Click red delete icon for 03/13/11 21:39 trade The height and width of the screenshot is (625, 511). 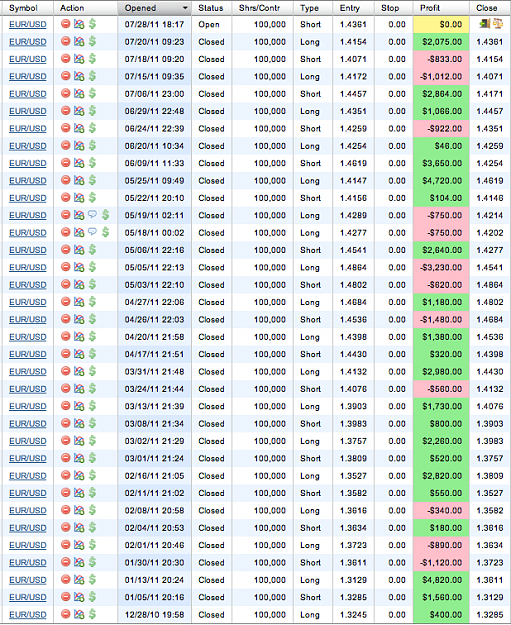(66, 406)
